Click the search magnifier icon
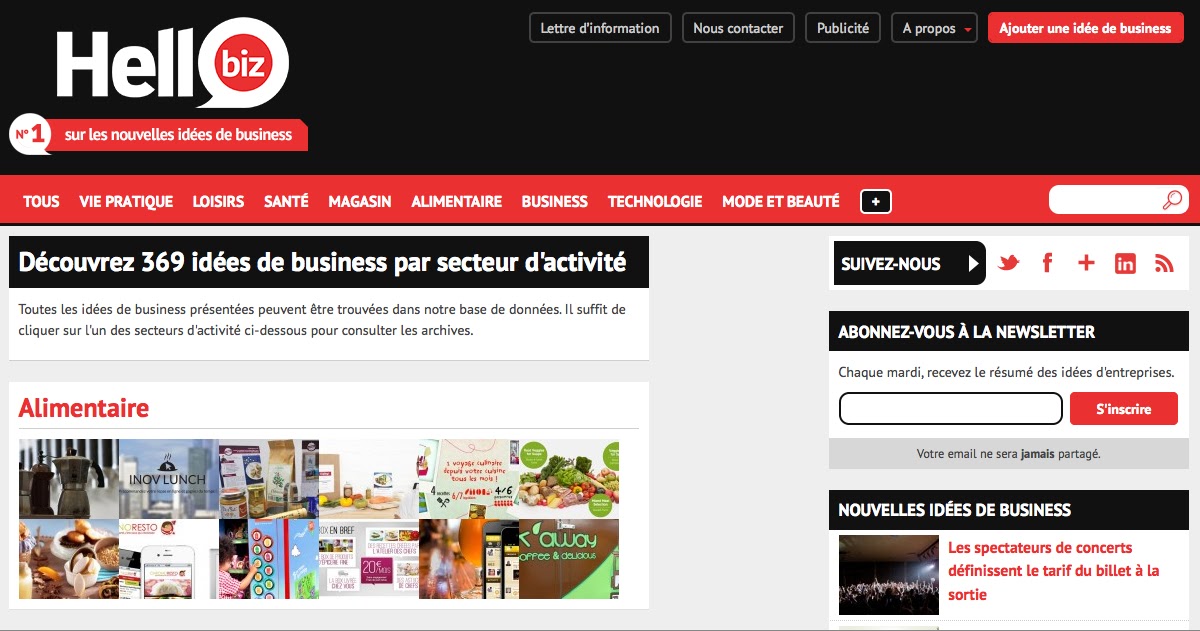Viewport: 1200px width, 631px height. (1172, 200)
